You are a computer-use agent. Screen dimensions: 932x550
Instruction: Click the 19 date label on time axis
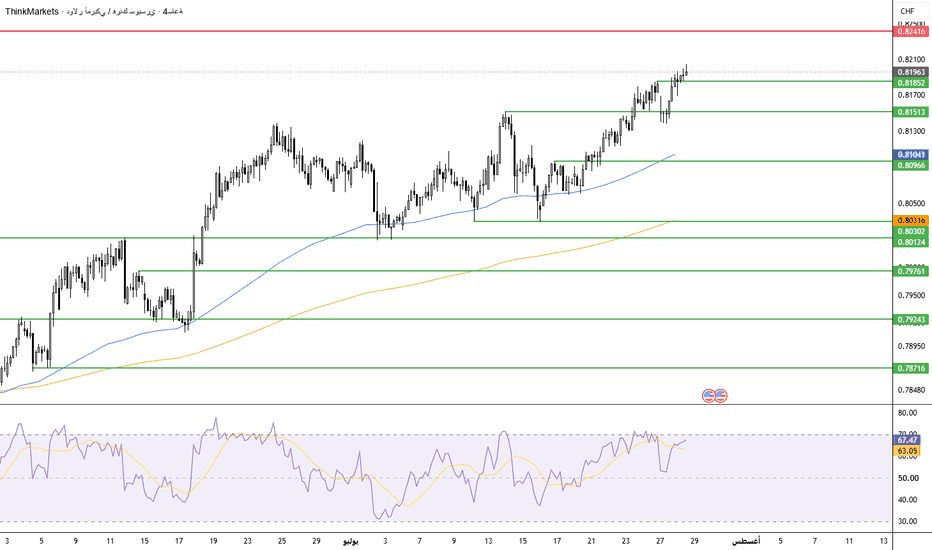(213, 541)
